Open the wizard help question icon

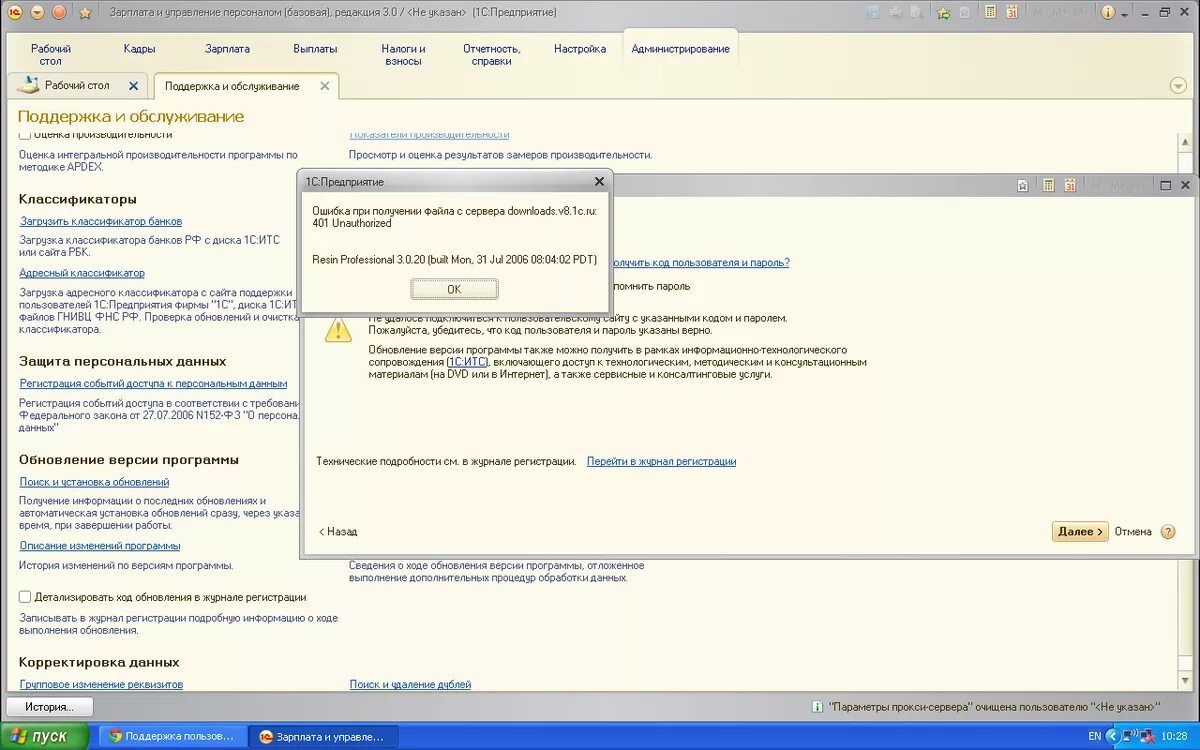(1168, 532)
